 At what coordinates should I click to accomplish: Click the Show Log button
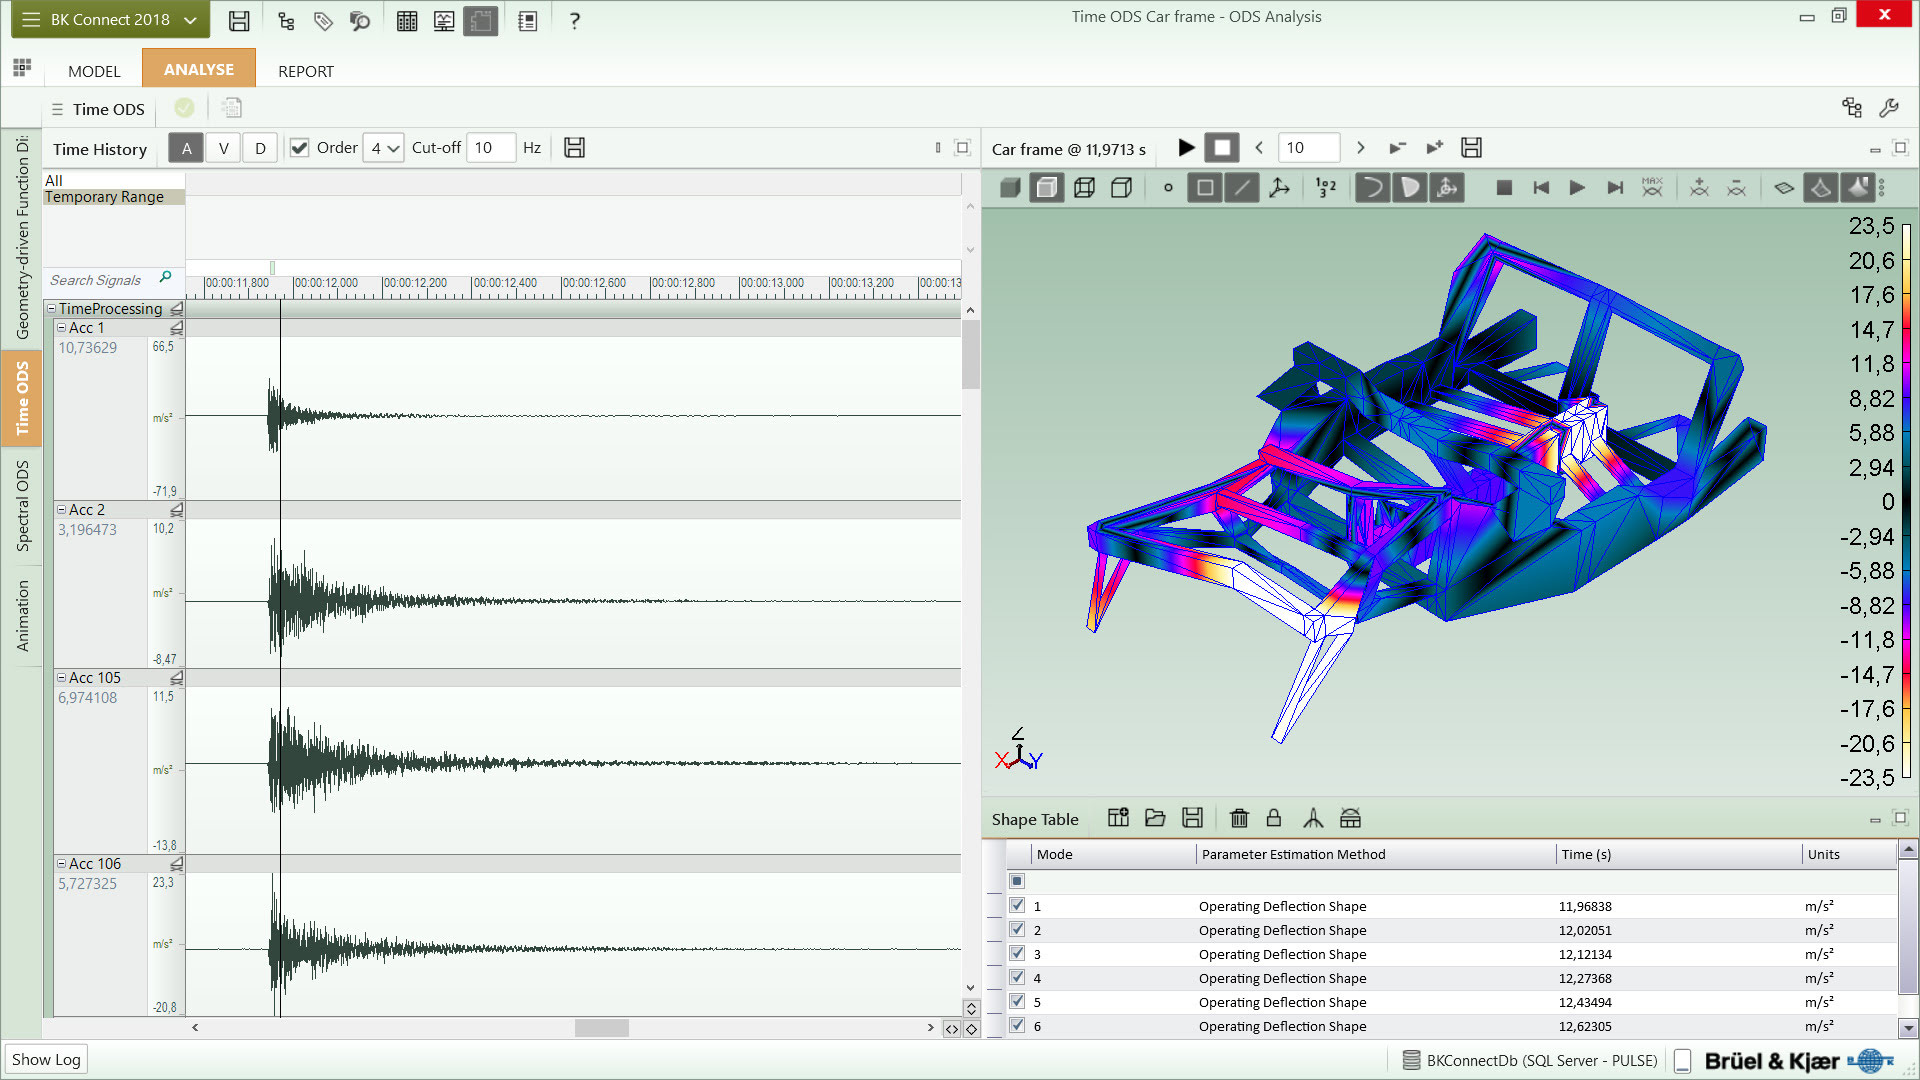tap(46, 1059)
